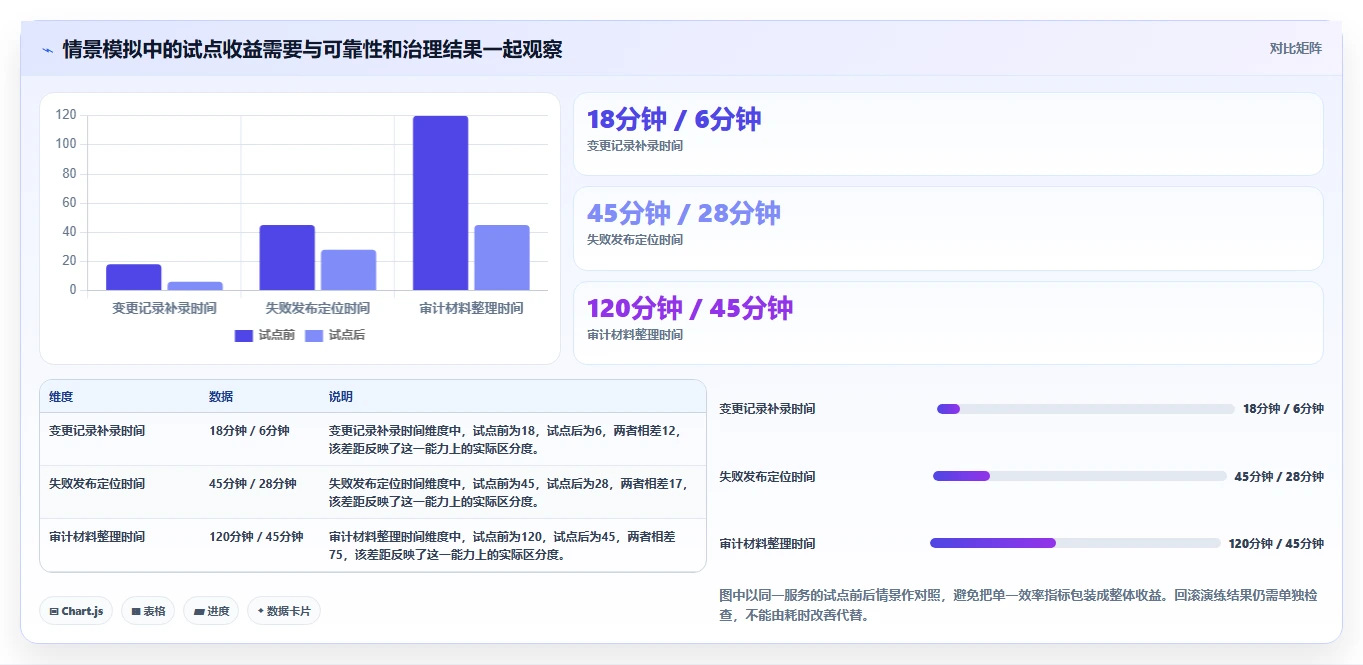
Task: Click the 试点后 bar for 变更记录补录时间
Action: click(x=195, y=286)
